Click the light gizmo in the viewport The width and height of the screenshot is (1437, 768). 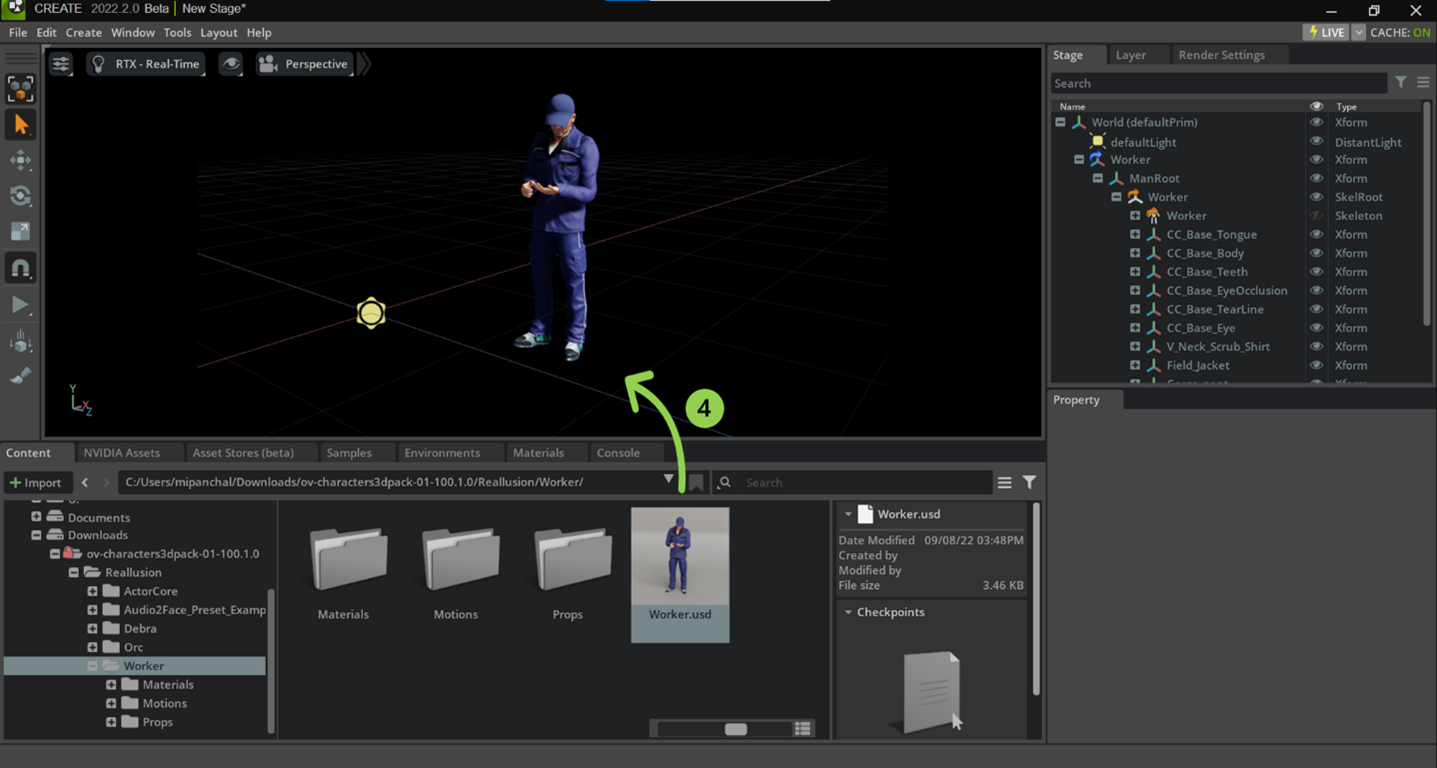coord(371,313)
